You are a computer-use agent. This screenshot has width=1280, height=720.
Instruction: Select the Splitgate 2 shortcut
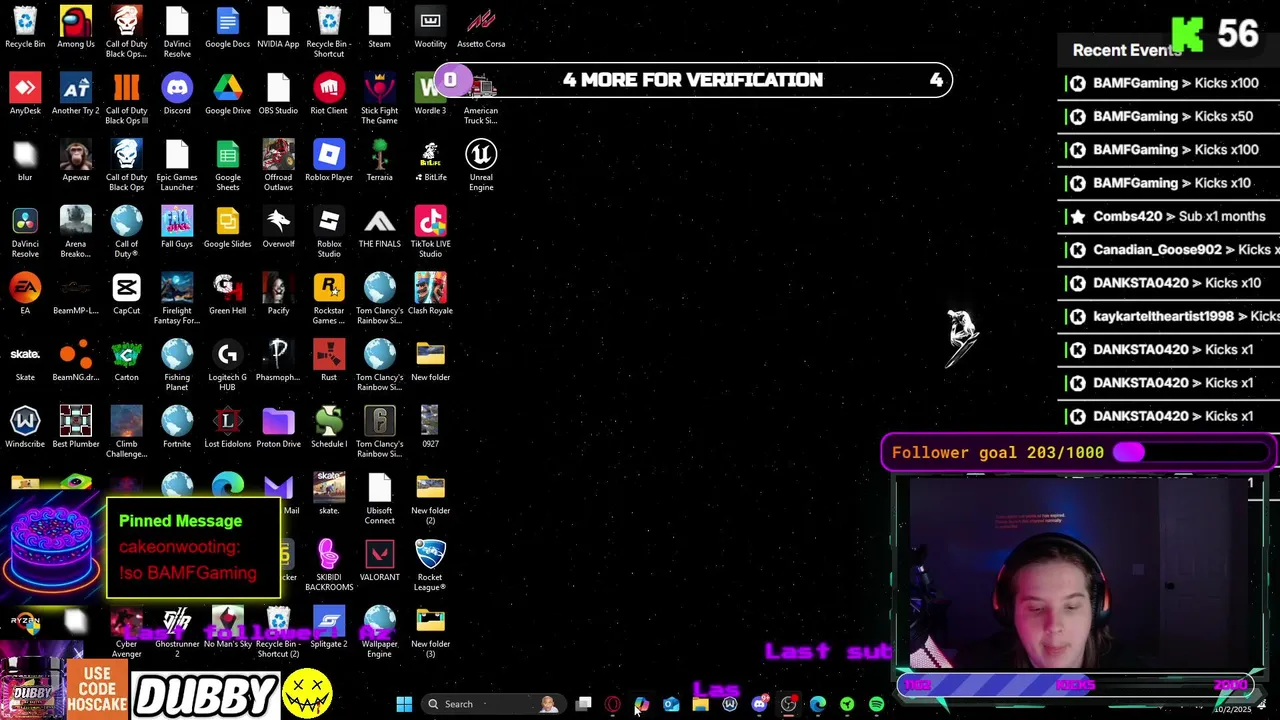pos(329,628)
